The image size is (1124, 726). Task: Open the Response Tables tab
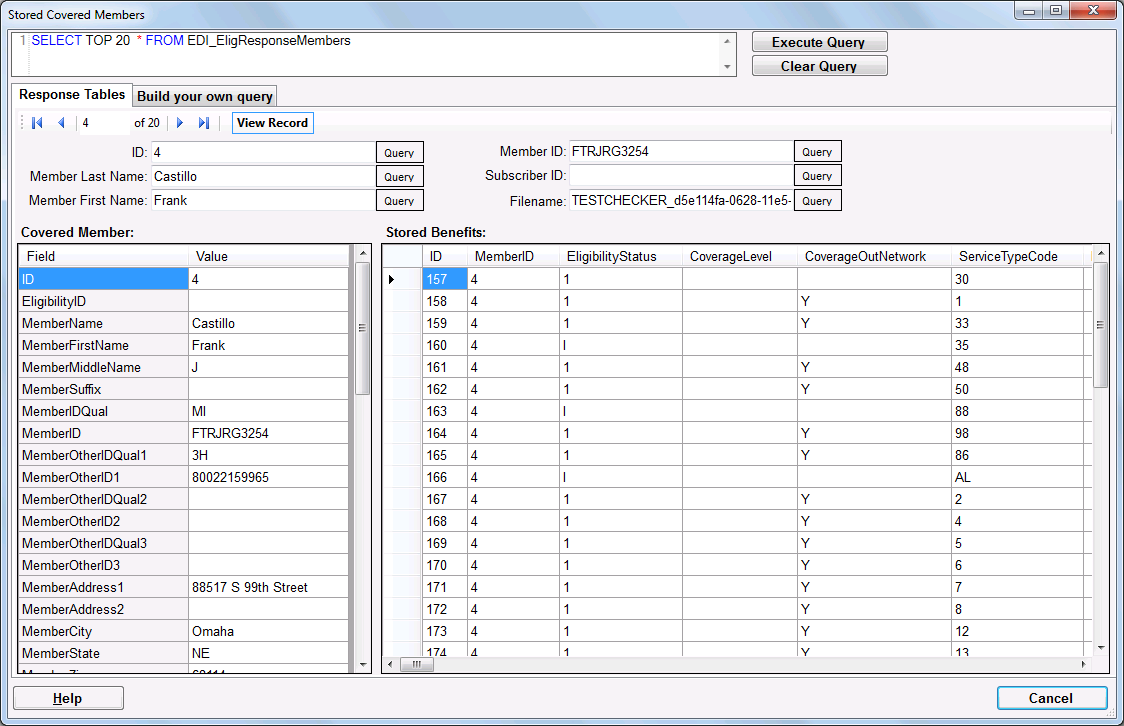coord(72,95)
